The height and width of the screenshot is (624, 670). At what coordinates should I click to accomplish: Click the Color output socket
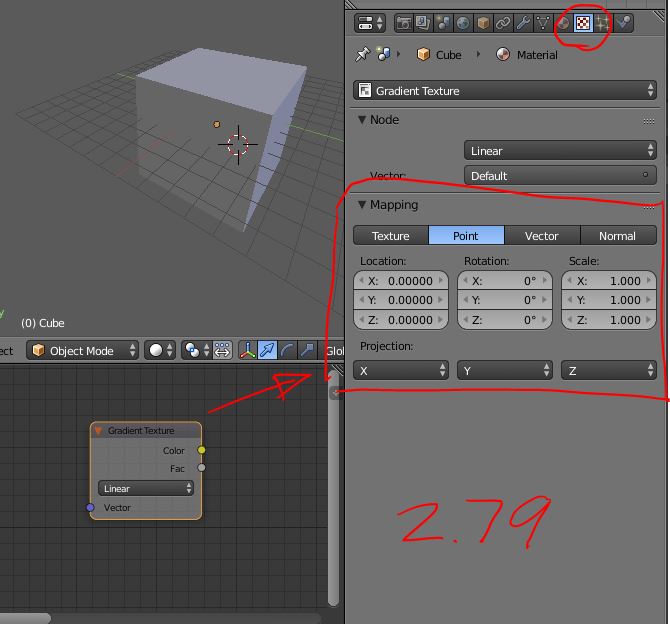201,450
